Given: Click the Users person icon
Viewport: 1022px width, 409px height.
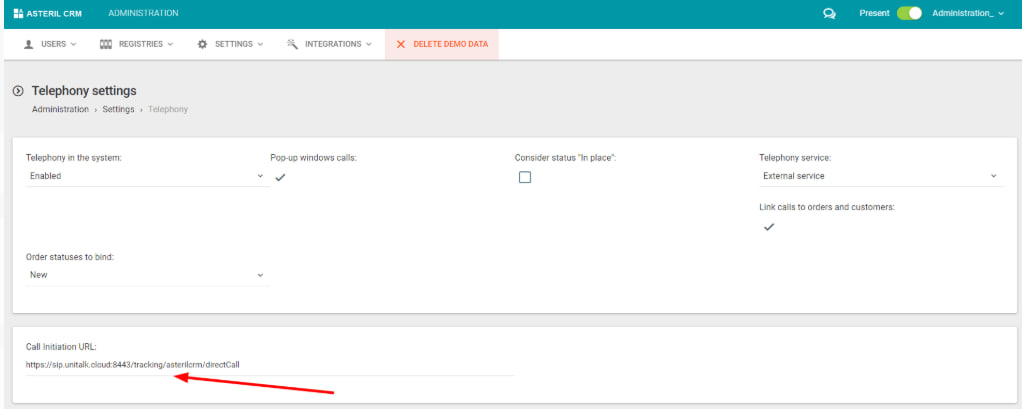Looking at the screenshot, I should (x=28, y=44).
